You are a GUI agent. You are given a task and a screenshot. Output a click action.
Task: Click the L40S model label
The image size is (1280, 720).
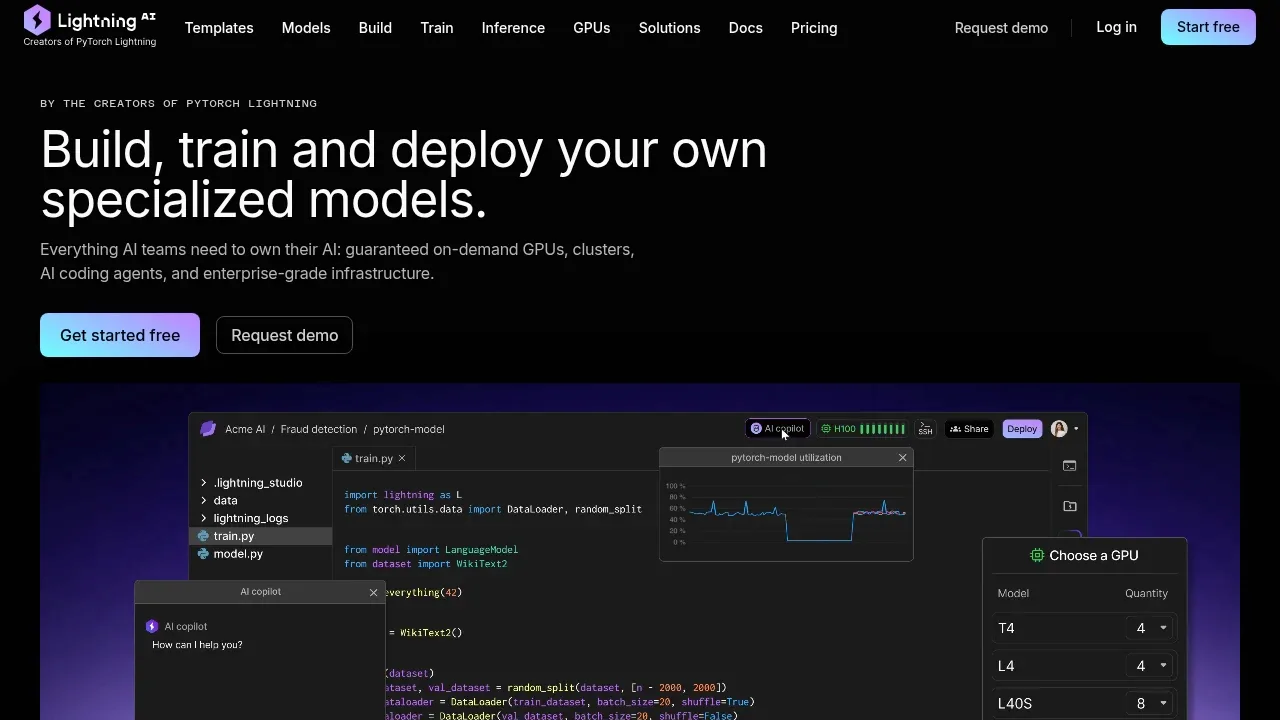pos(1015,704)
